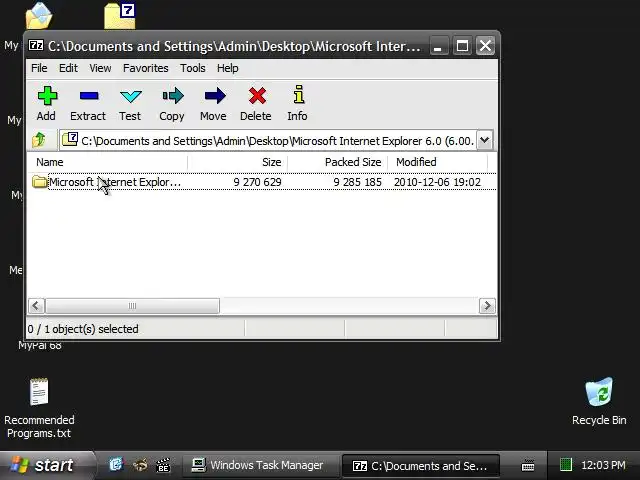Click the second quick launch icon
This screenshot has height=480, width=640.
click(x=140, y=464)
